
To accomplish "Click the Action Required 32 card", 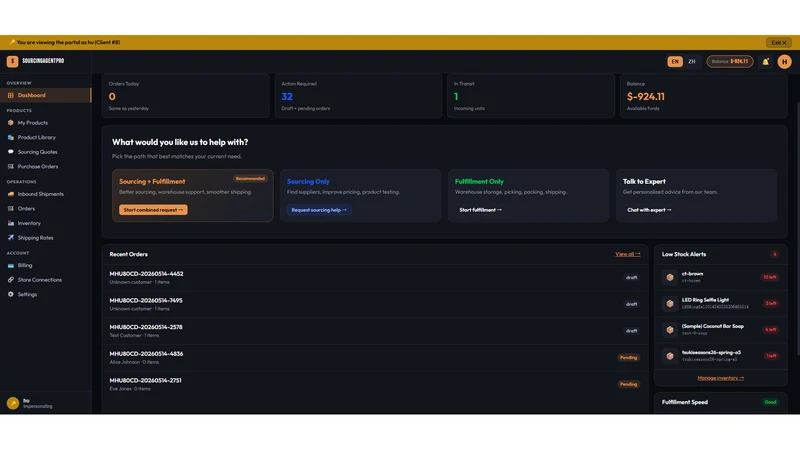I will click(x=358, y=96).
